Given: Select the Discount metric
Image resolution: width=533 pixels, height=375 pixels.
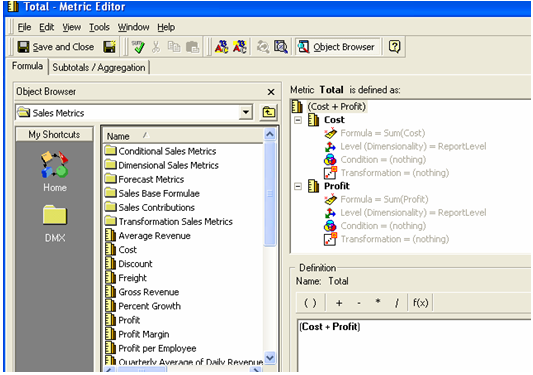Looking at the screenshot, I should click(128, 264).
